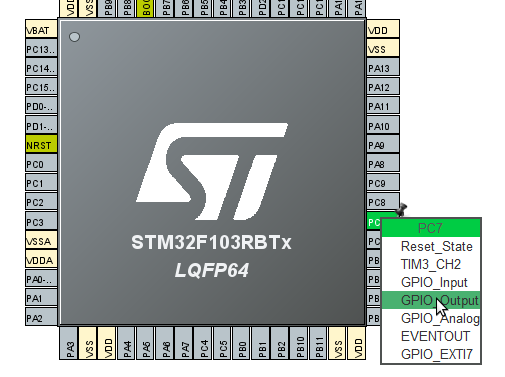
Task: Select the PC4 pin
Action: [x=203, y=343]
